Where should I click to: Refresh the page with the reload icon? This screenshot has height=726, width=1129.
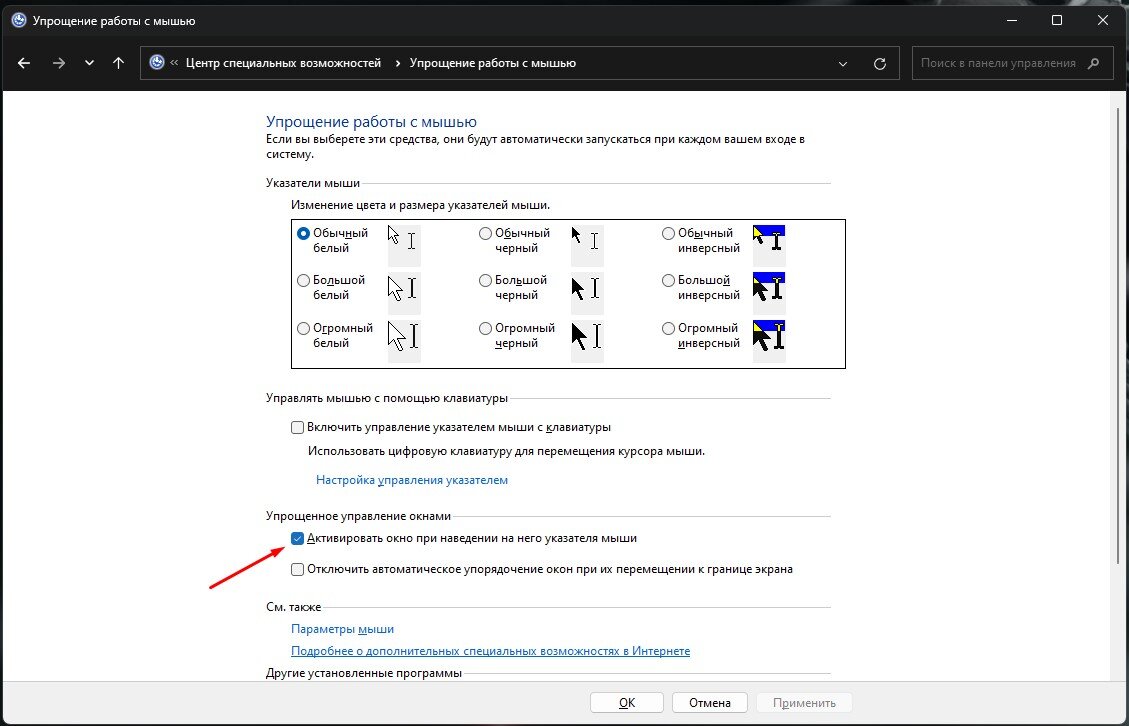click(879, 63)
